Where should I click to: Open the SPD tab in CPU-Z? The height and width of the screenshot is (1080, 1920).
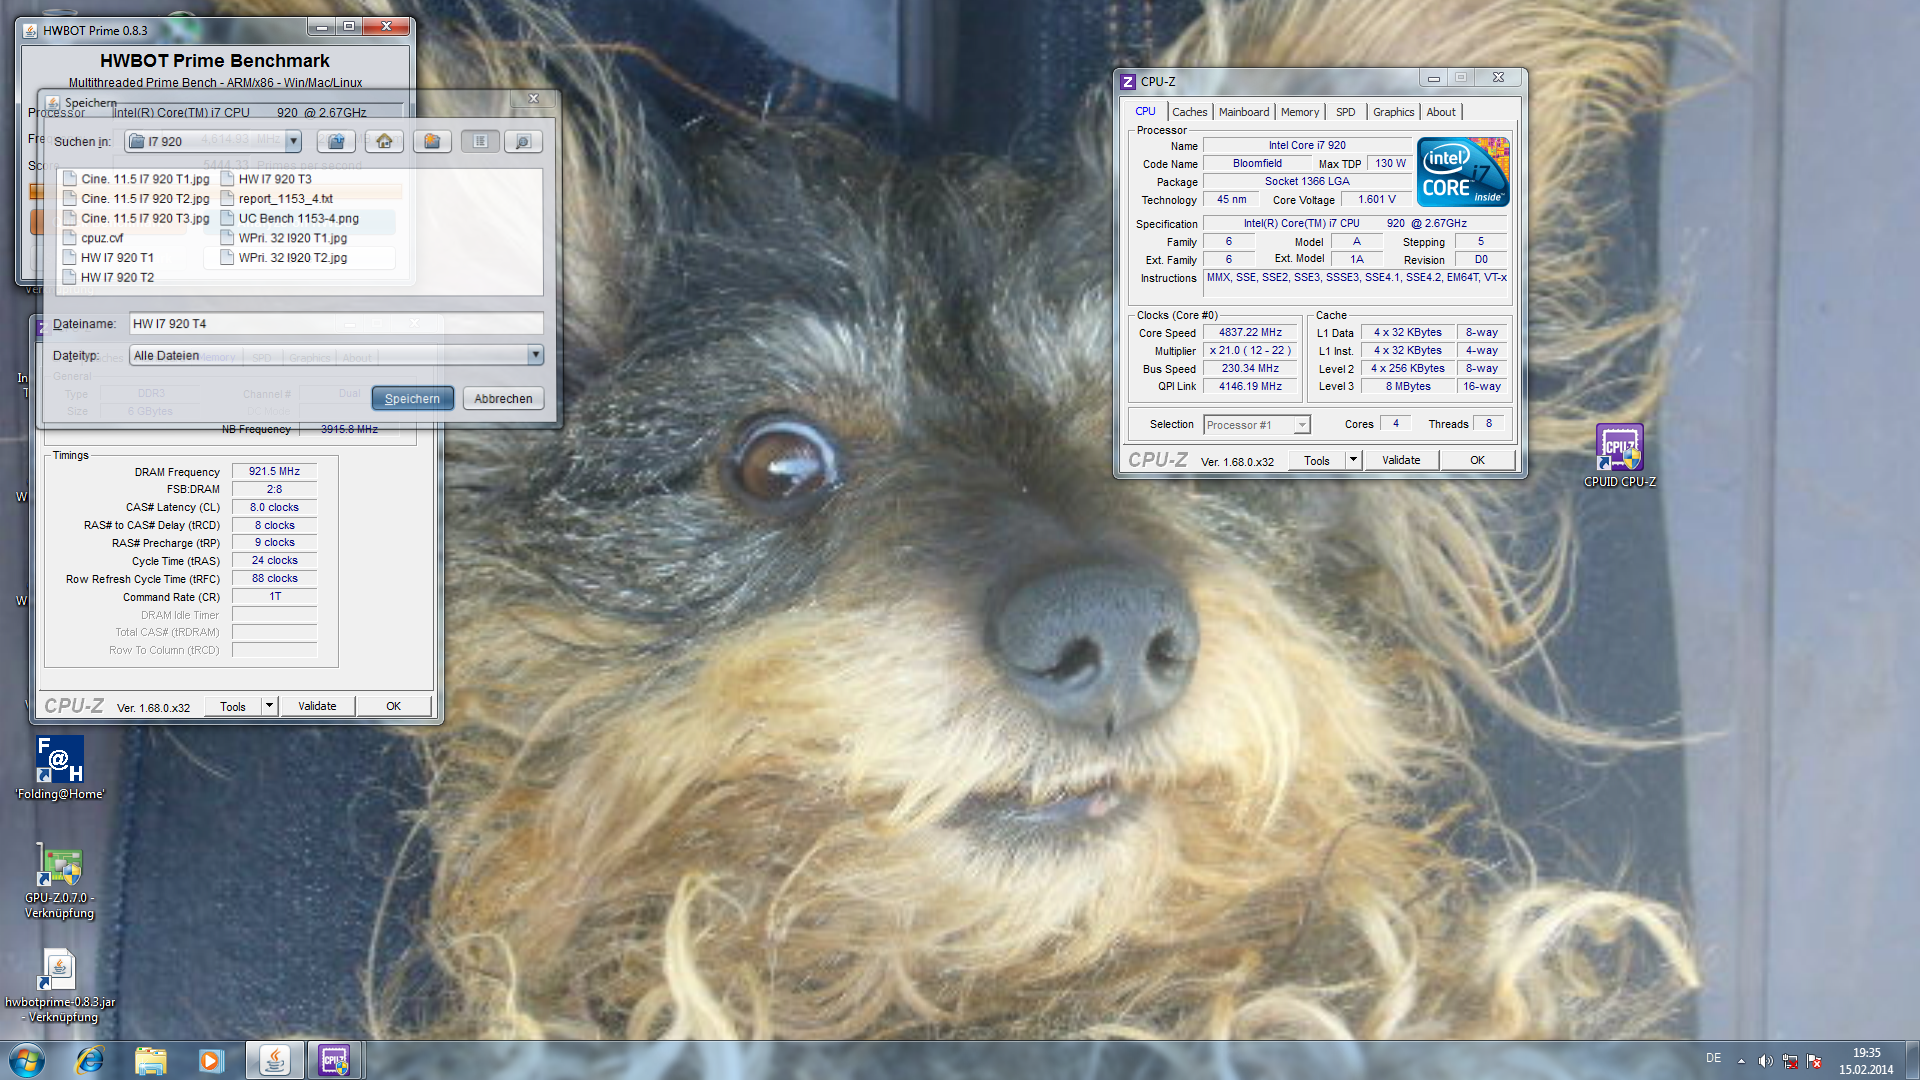point(1346,112)
